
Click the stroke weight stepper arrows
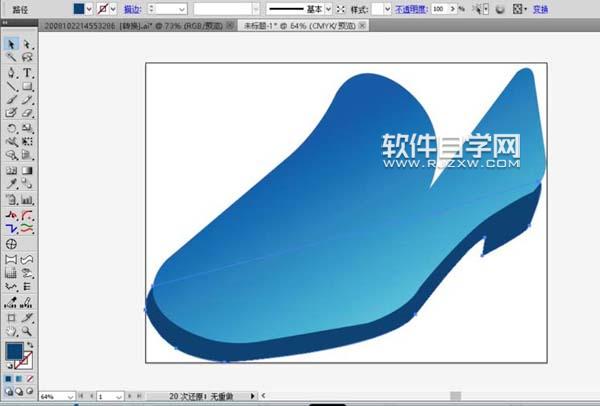click(152, 9)
